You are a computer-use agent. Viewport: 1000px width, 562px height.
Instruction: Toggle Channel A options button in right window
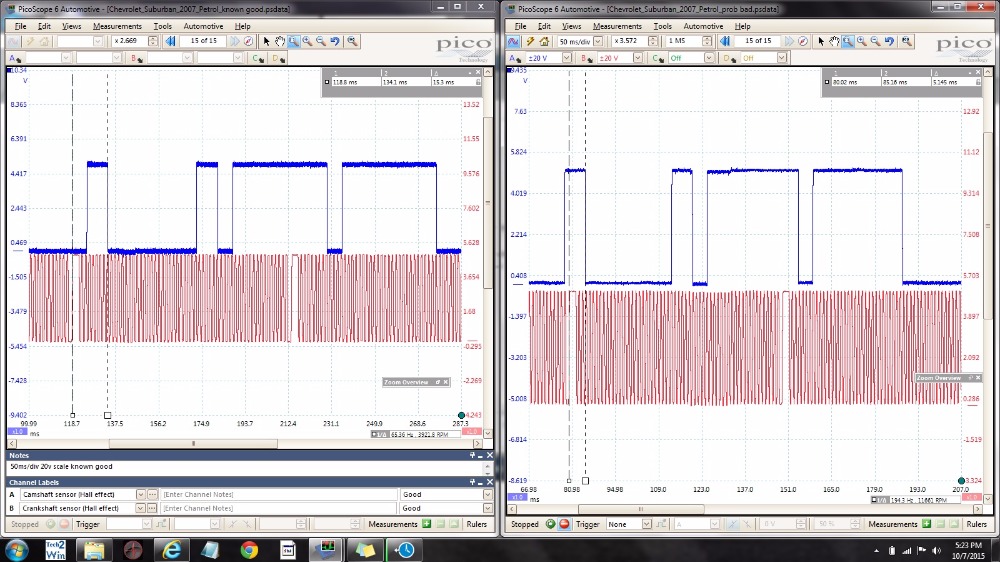click(x=516, y=58)
